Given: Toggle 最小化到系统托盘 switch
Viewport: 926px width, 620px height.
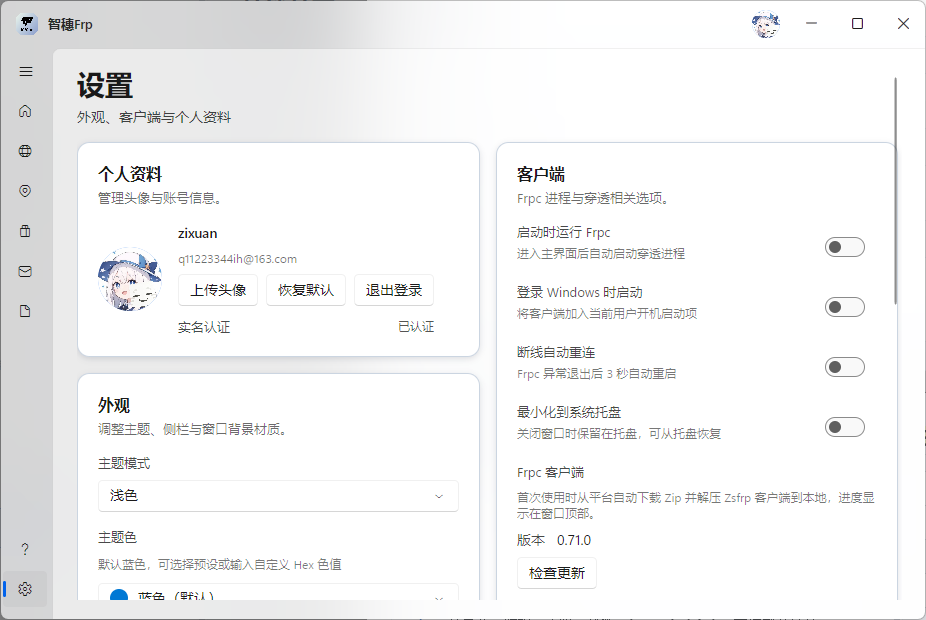Looking at the screenshot, I should coord(845,427).
